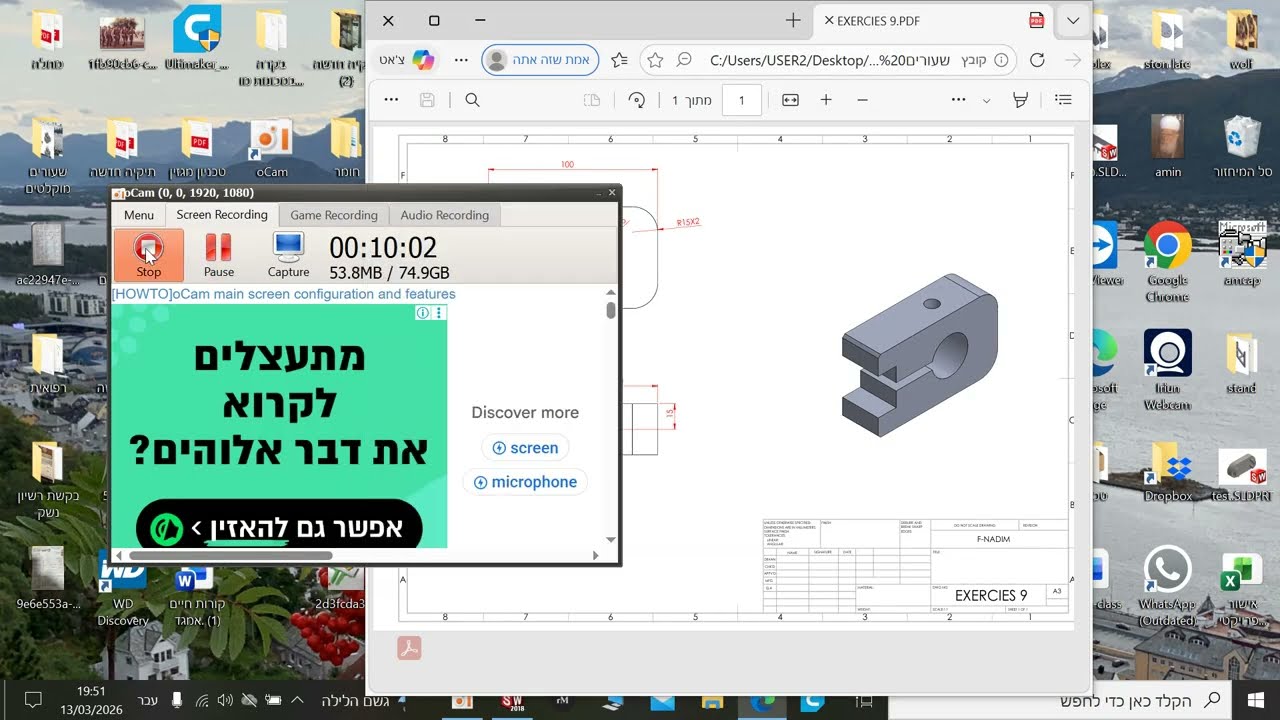Open the ad options three-dot icon
Screen dimensions: 1280x720
(x=439, y=313)
